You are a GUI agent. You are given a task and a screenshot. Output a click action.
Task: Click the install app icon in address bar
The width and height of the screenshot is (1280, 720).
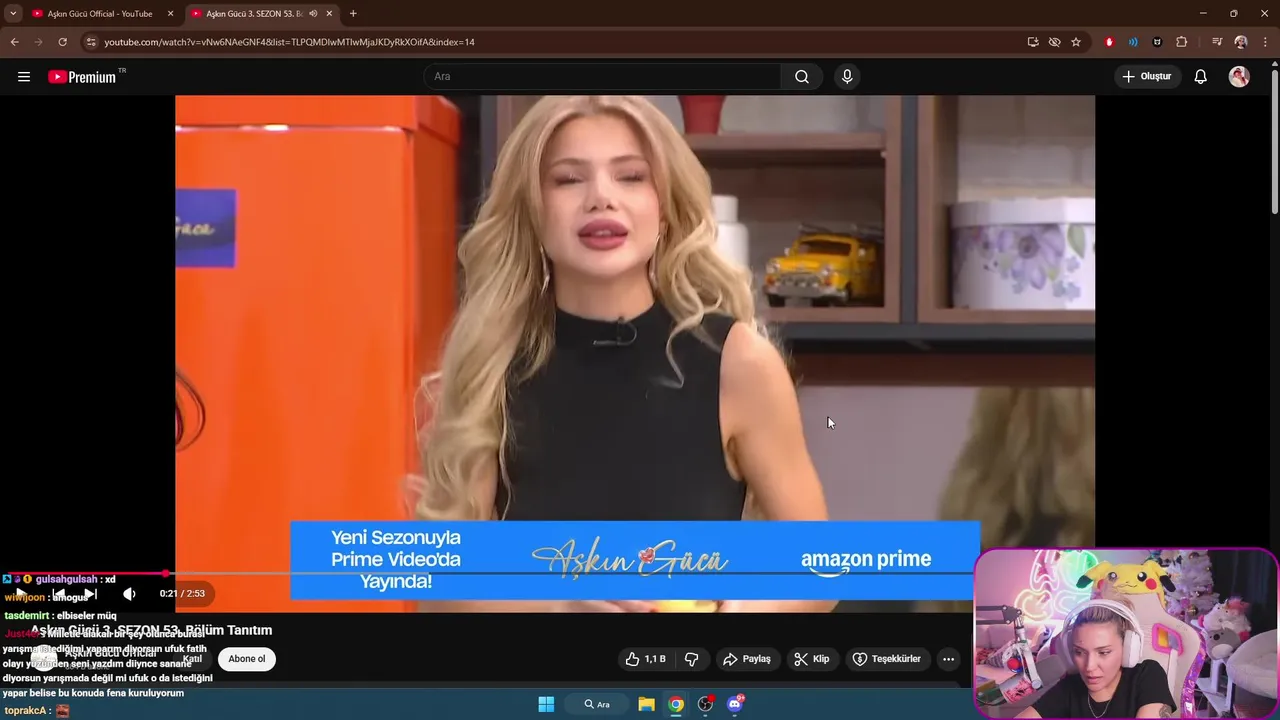click(x=1033, y=42)
